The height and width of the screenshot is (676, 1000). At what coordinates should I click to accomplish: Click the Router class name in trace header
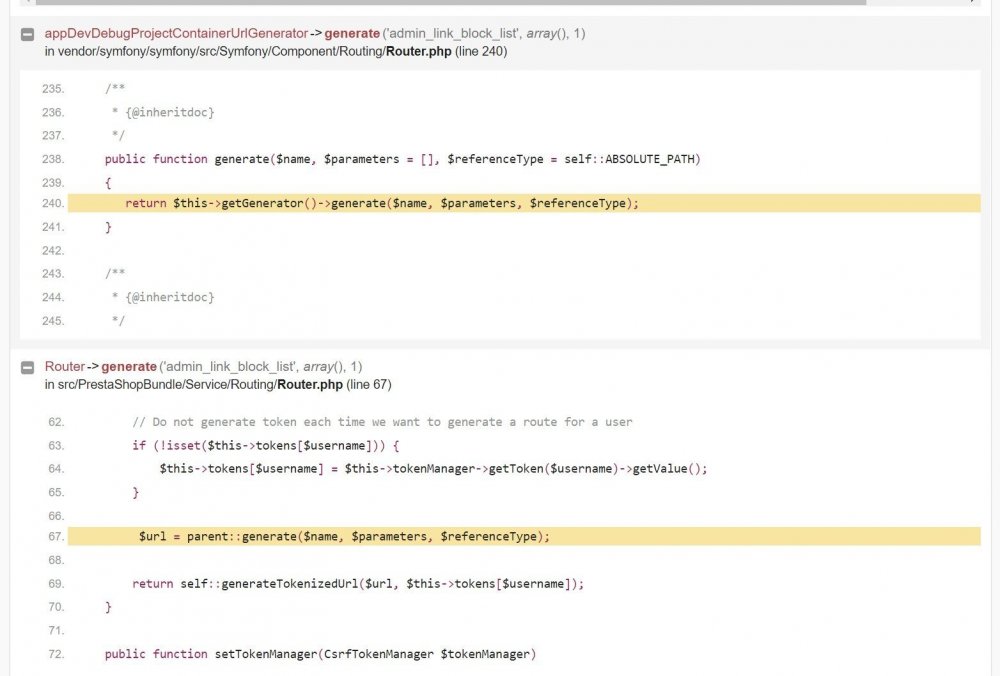click(64, 367)
